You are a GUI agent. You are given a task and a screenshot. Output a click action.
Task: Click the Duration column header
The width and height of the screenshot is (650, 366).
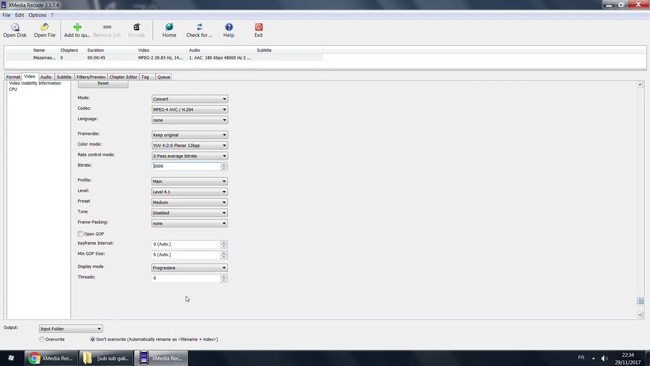tap(96, 50)
